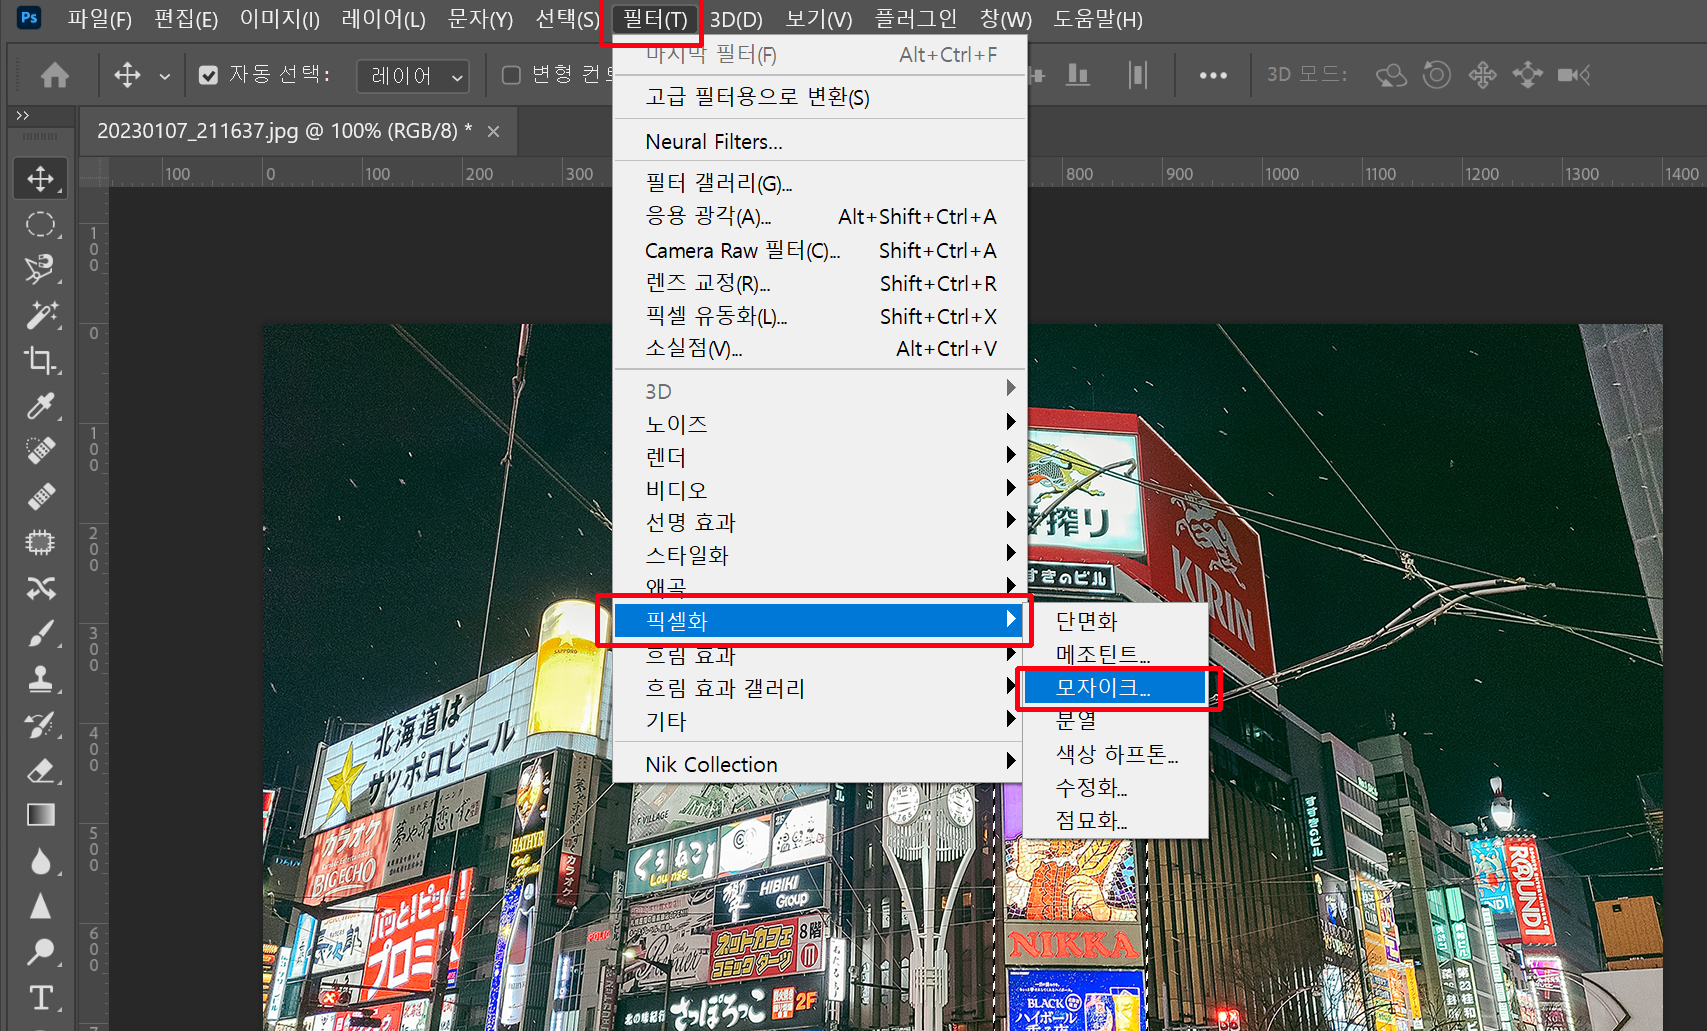
Task: Open 필터 갤러리(G)...
Action: point(820,183)
